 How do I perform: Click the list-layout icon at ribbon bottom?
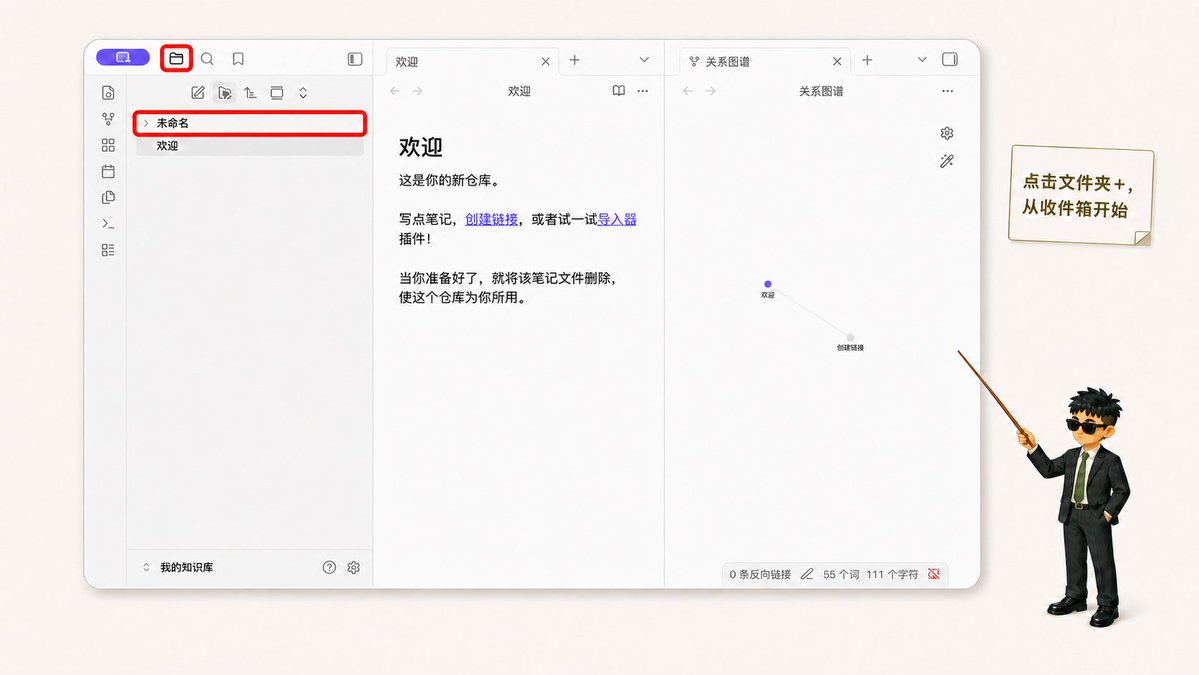pos(108,250)
